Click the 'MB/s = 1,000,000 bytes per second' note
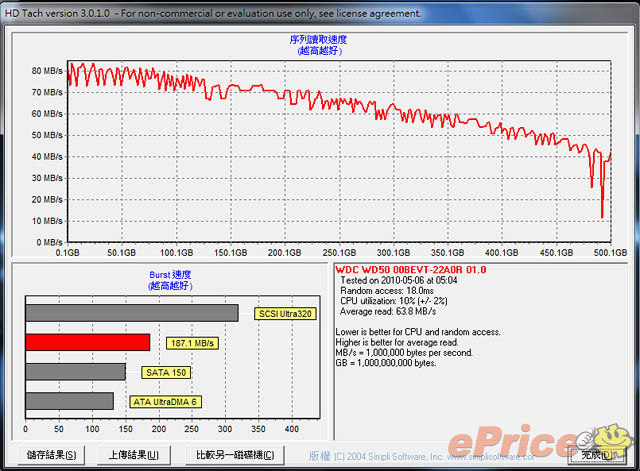This screenshot has width=640, height=471. click(404, 353)
